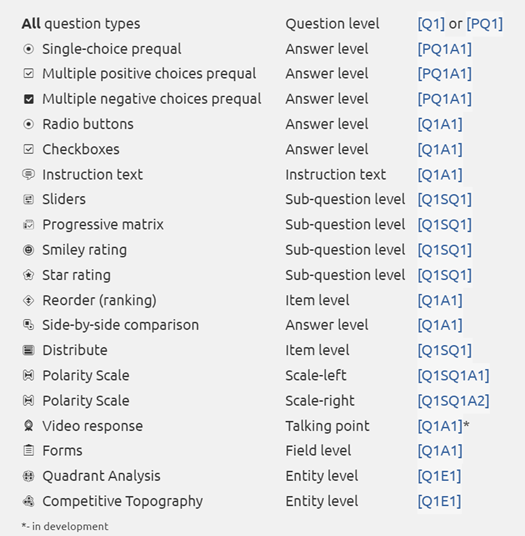Click the Forms clipboard icon

point(28,451)
